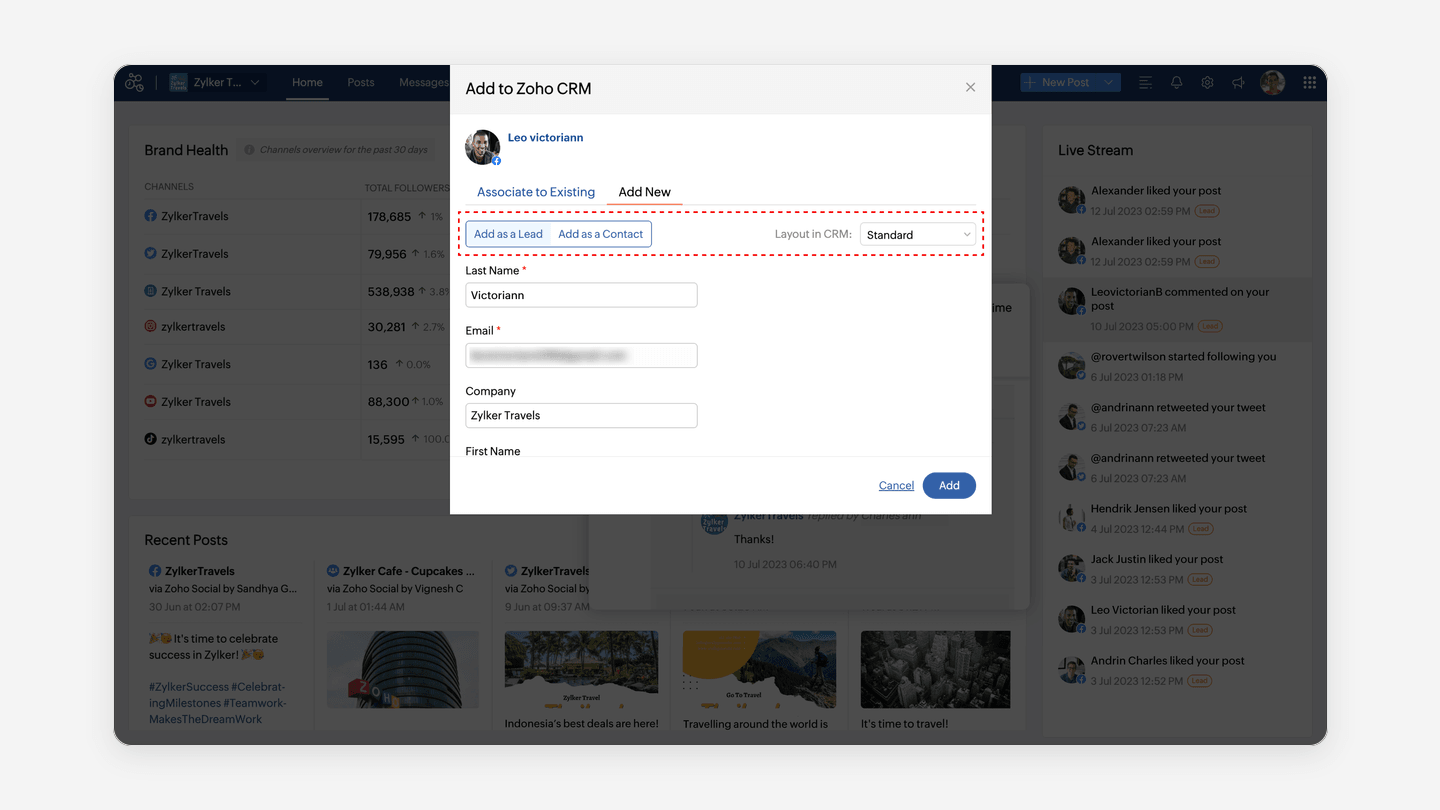This screenshot has height=810, width=1440.
Task: Click the TOTAL FOLLOWERS column header
Action: click(407, 187)
